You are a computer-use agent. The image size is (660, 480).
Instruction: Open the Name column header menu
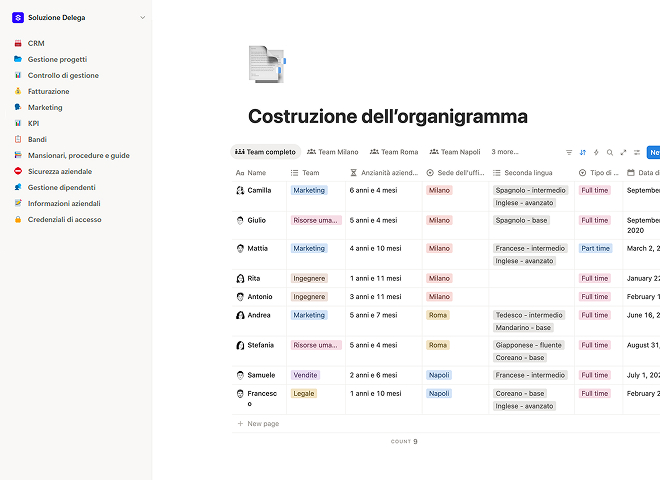(x=259, y=173)
